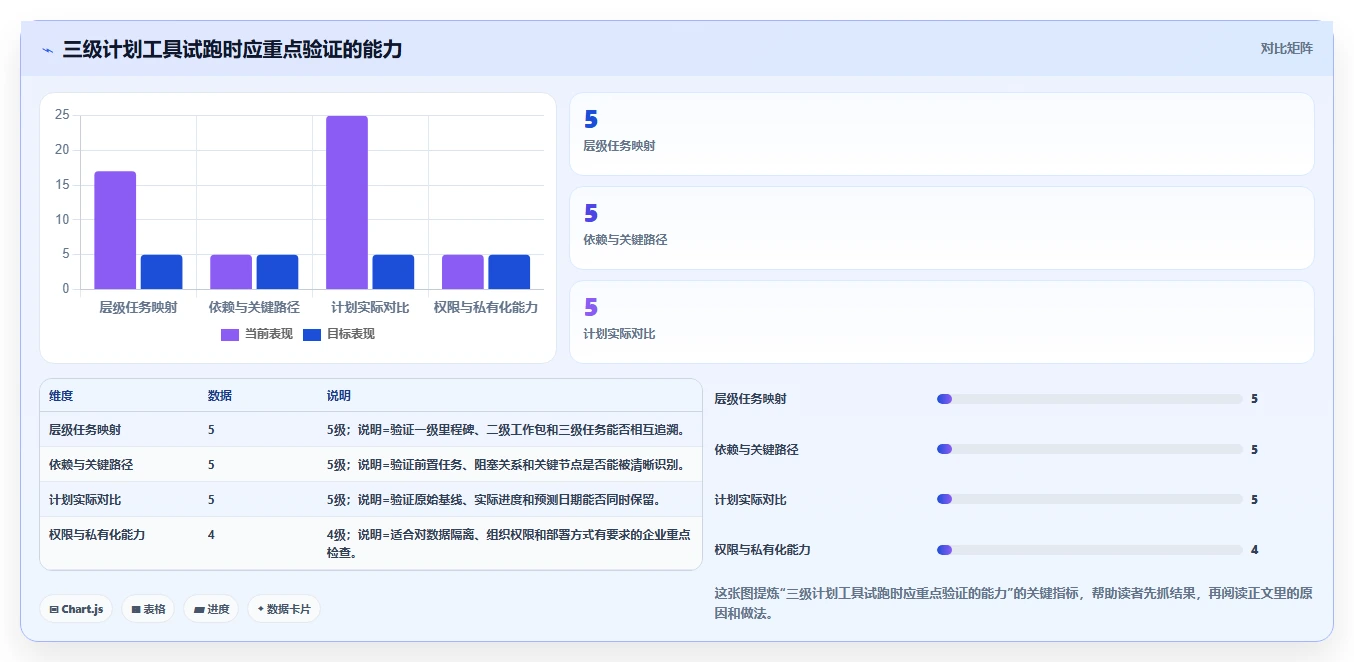
Task: Click the 对比矩阵 label in header
Action: pyautogui.click(x=1286, y=48)
